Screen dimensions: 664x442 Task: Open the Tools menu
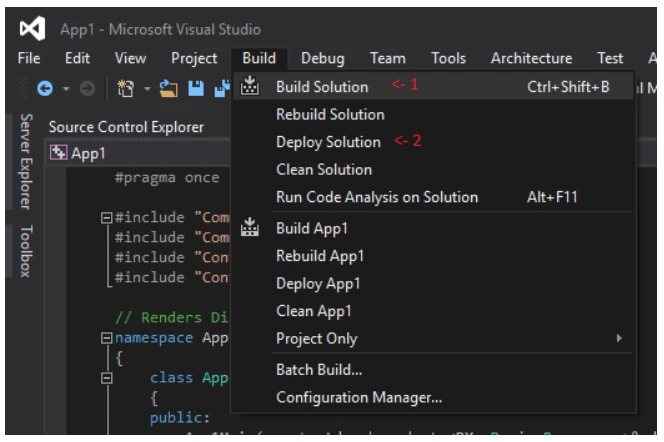click(448, 58)
